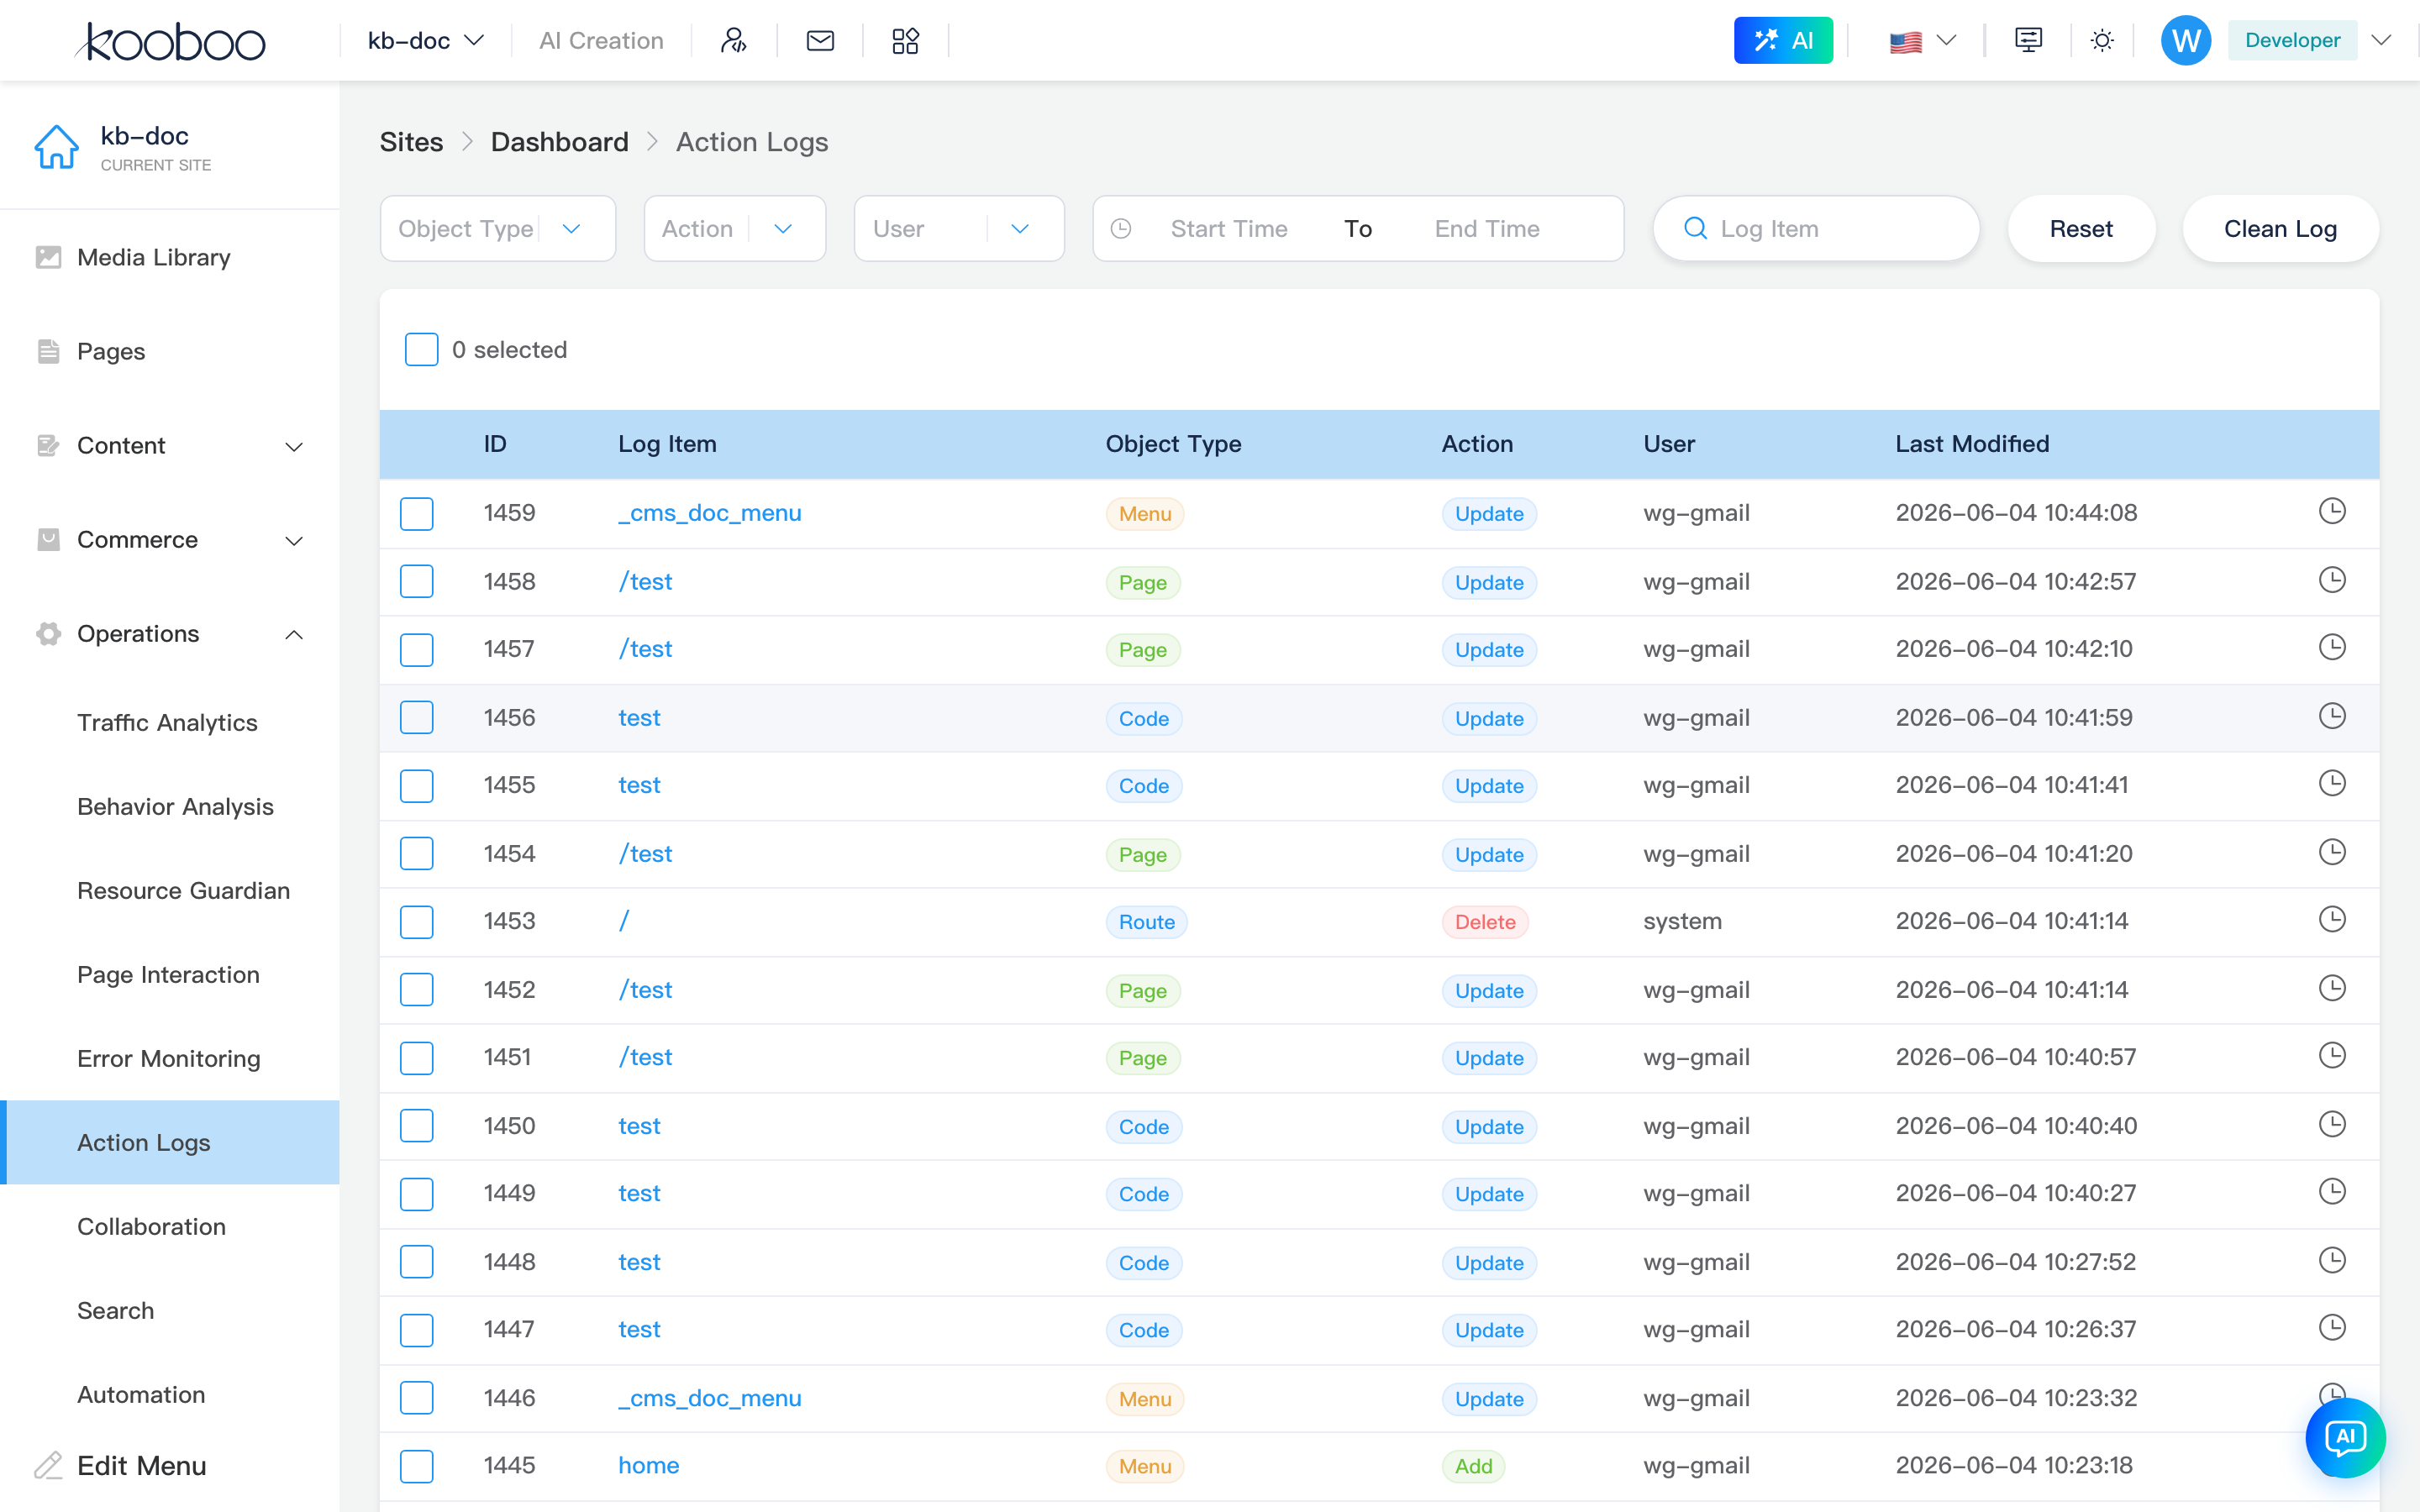Check the box for log 1458
Image resolution: width=2420 pixels, height=1512 pixels.
[x=417, y=581]
